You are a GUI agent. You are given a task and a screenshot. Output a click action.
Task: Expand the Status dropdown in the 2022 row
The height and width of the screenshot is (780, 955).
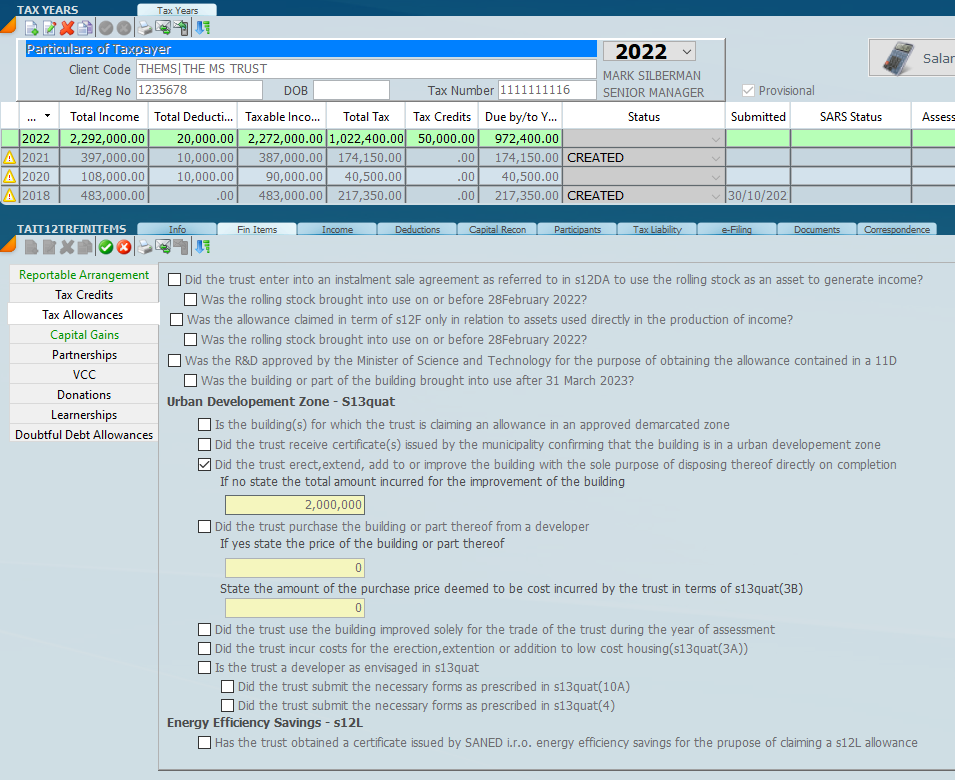[715, 139]
